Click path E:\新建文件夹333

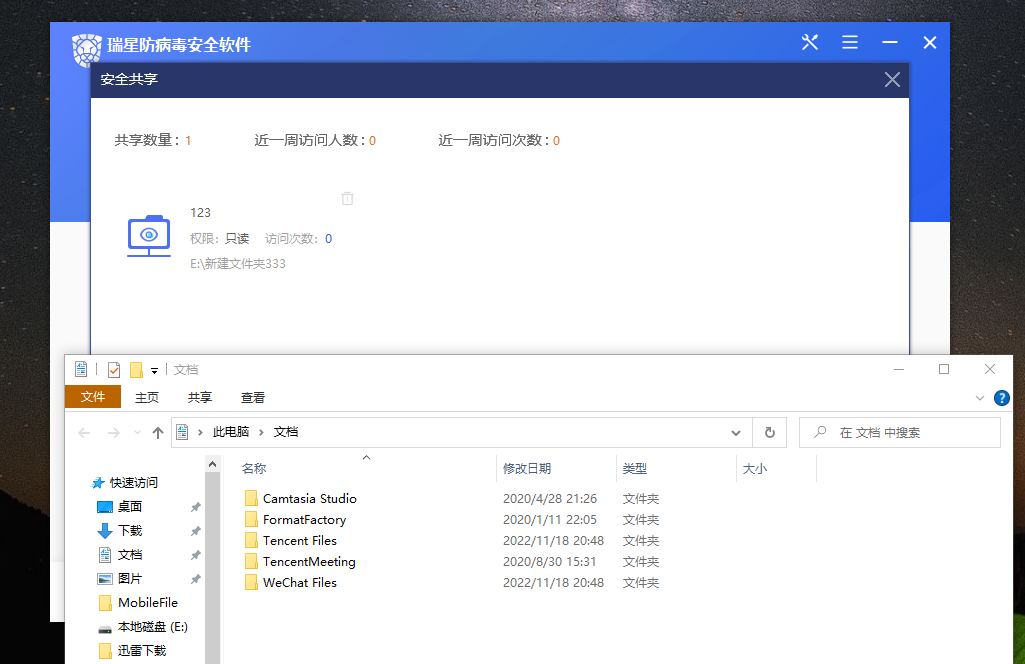click(238, 263)
